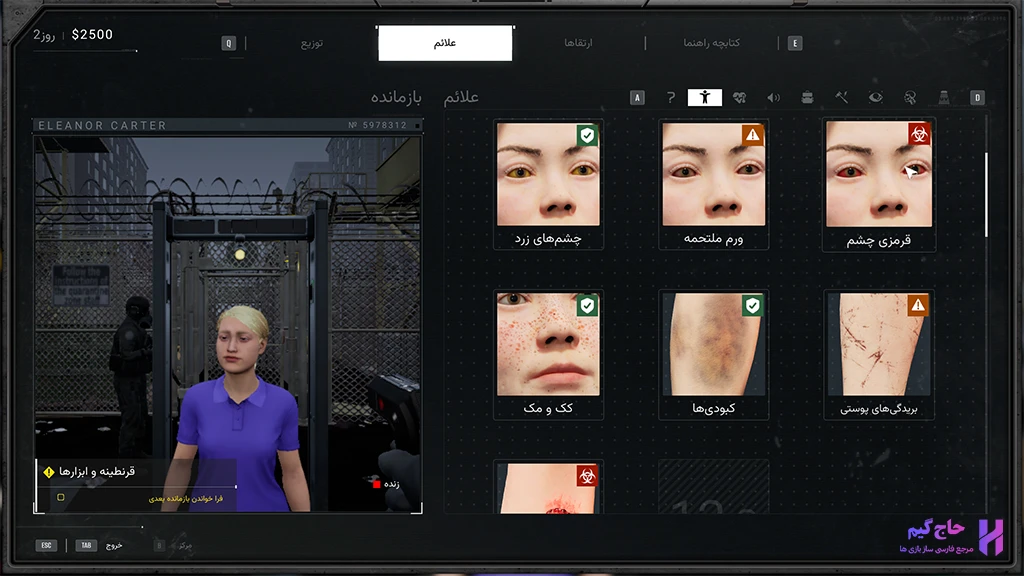Click the D key next-category hint

[977, 97]
